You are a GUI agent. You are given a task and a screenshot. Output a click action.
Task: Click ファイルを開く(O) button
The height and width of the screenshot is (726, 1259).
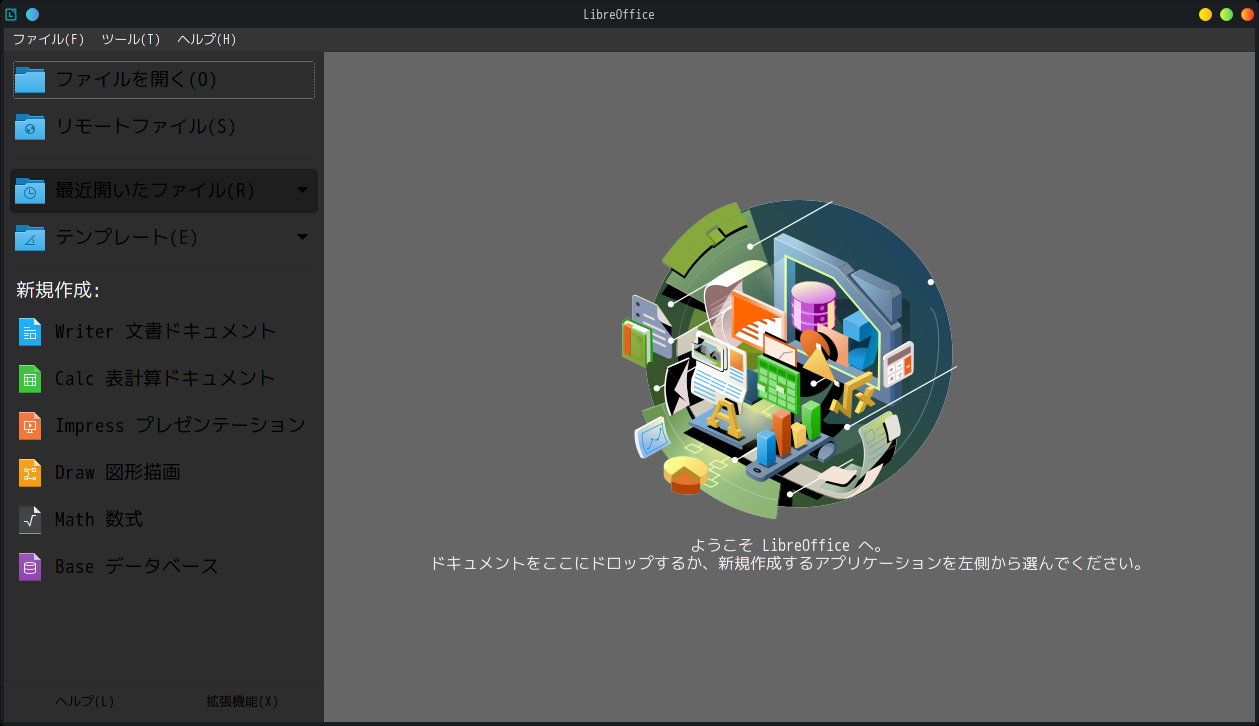(x=164, y=80)
